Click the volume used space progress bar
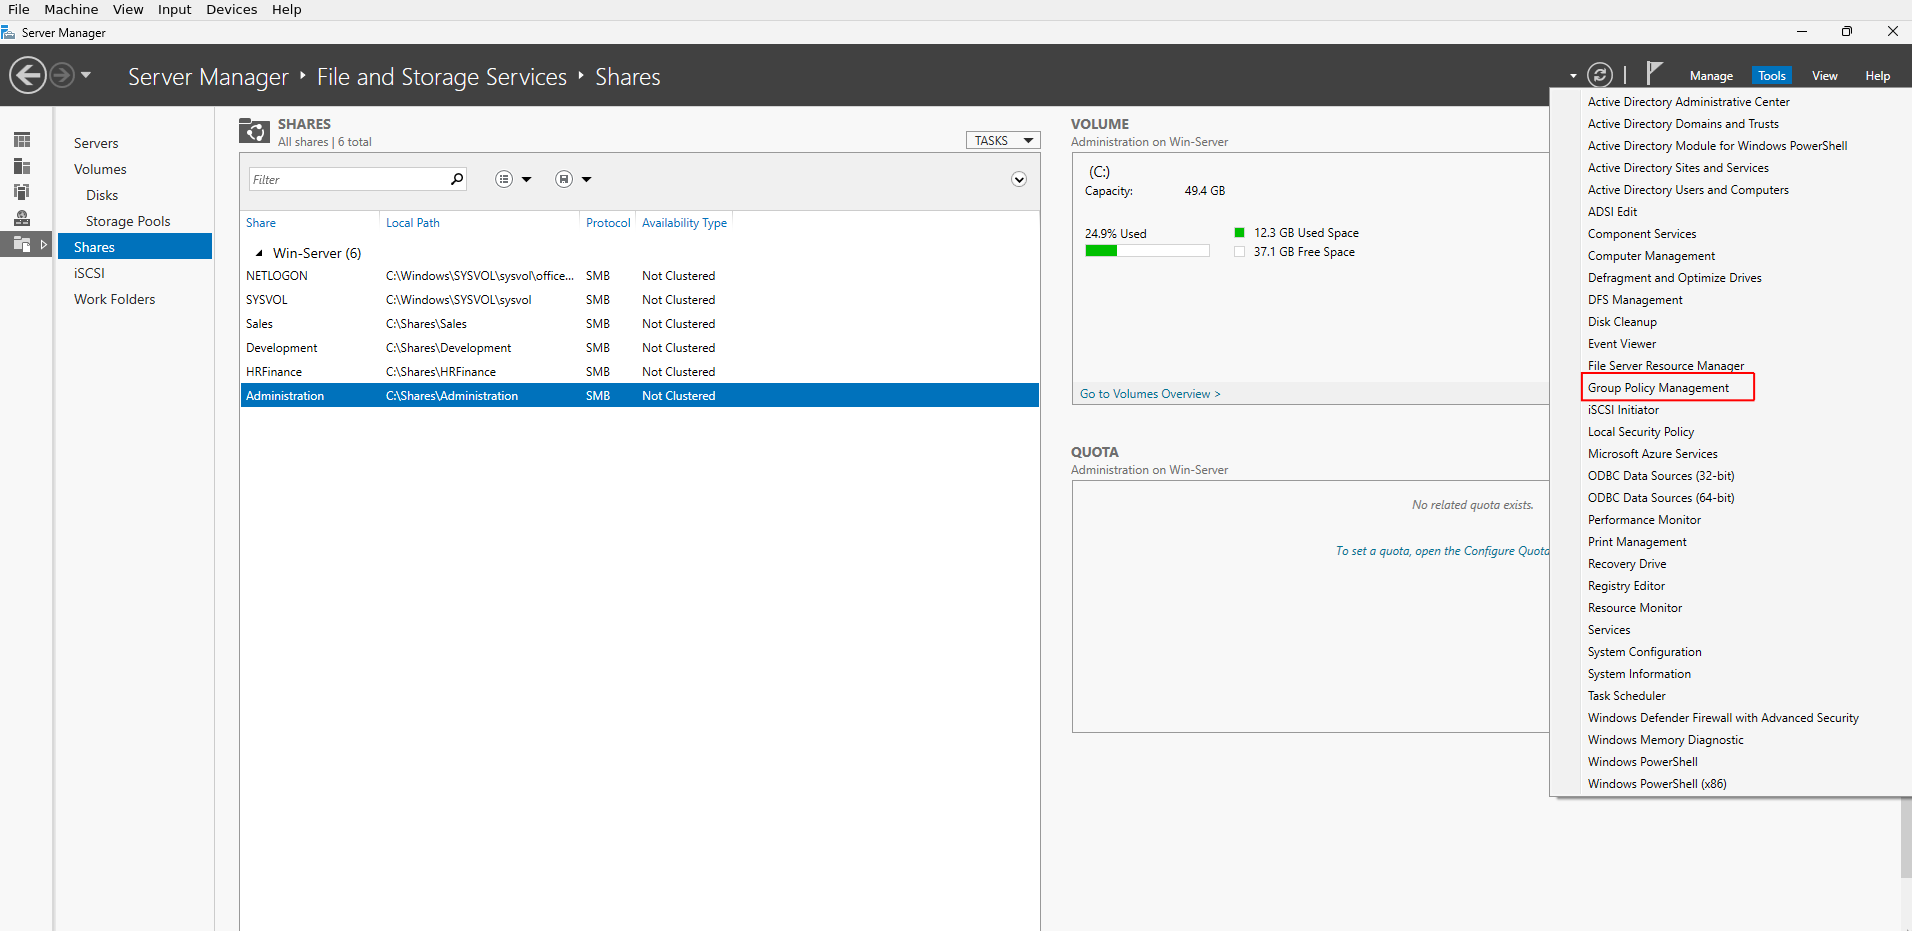 click(x=1147, y=251)
